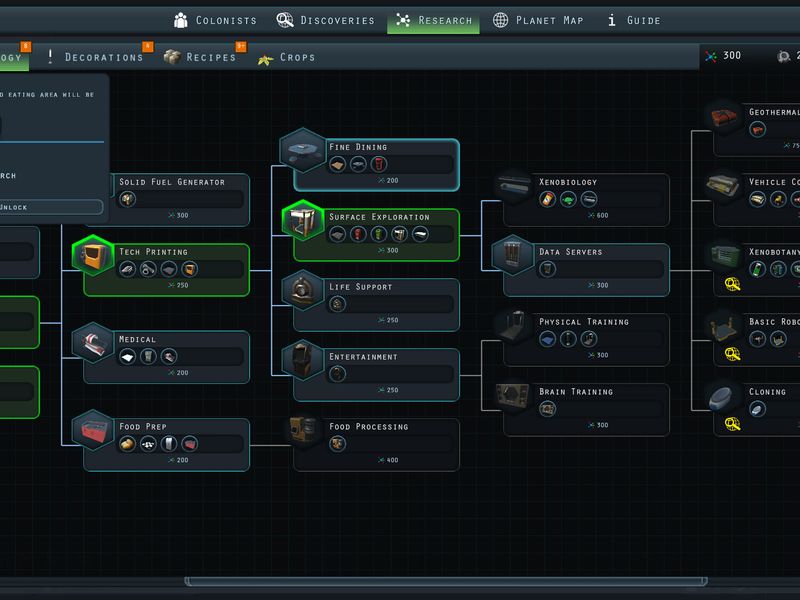The width and height of the screenshot is (800, 600).
Task: Click the green creature item in Xenobiology
Action: pyautogui.click(x=568, y=199)
